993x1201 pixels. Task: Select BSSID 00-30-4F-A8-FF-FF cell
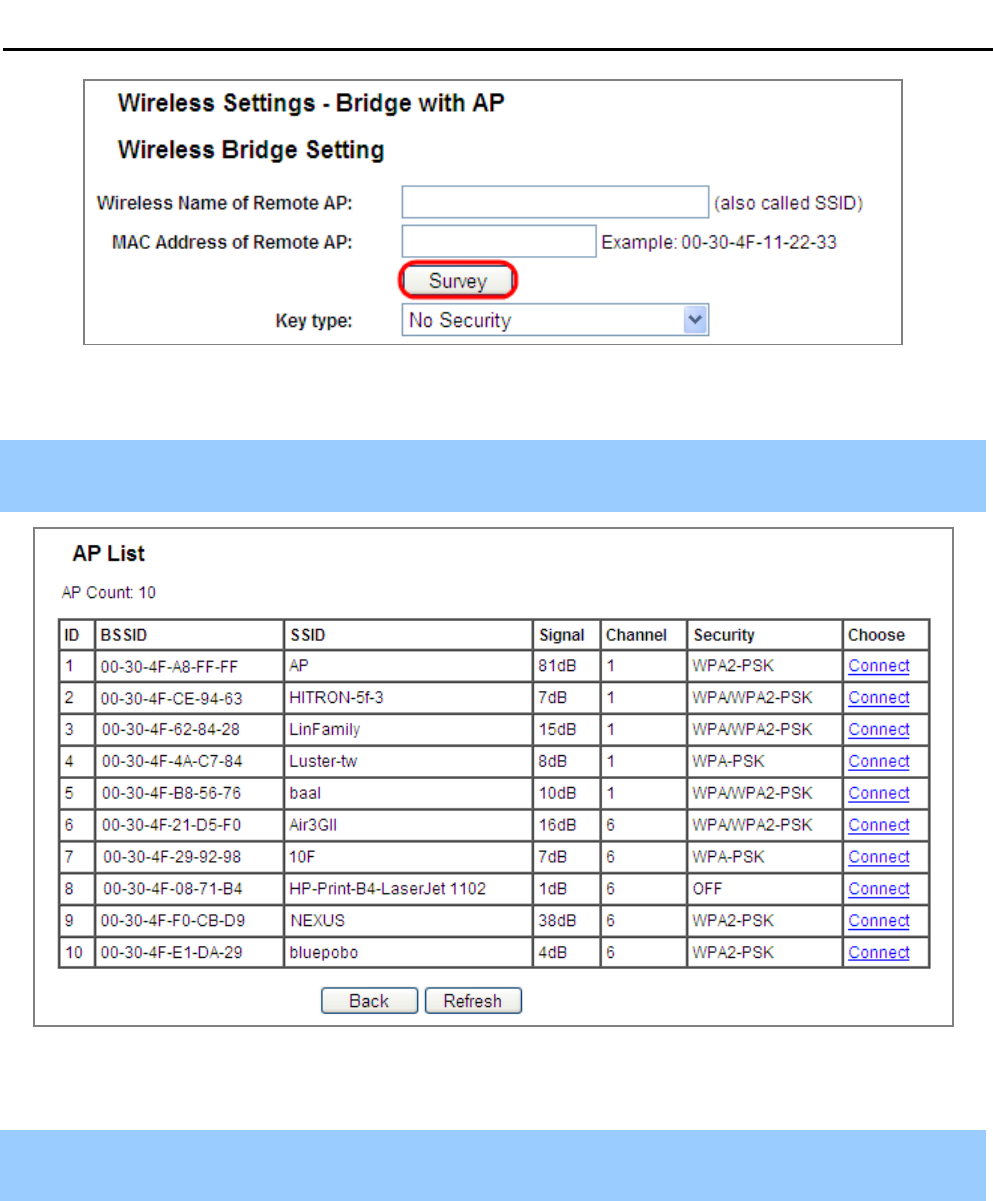[x=189, y=666]
